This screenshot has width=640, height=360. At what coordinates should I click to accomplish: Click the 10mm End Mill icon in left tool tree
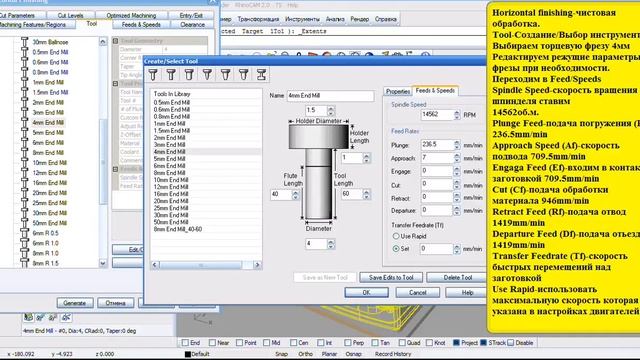click(x=24, y=162)
